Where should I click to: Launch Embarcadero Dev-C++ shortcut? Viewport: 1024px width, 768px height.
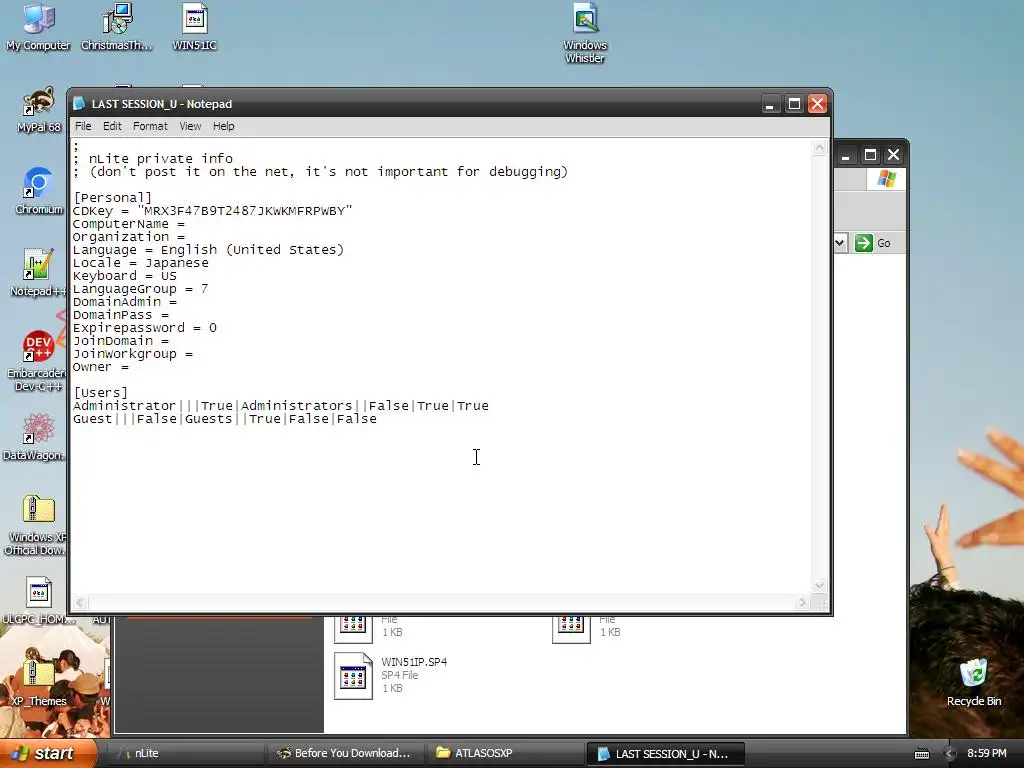point(37,361)
